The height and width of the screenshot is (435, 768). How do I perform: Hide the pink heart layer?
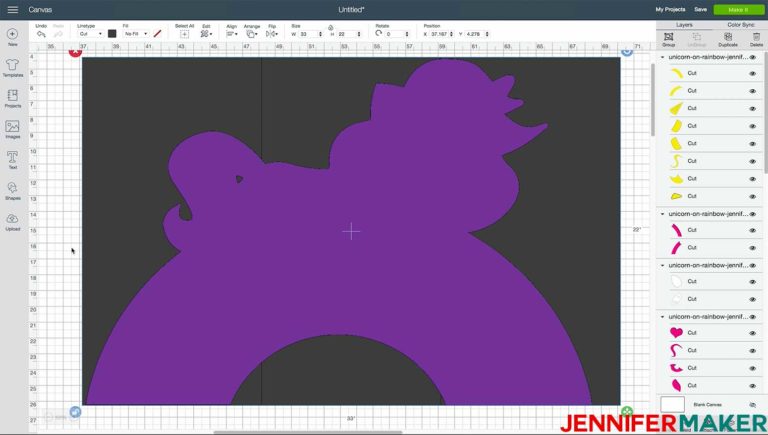point(752,333)
